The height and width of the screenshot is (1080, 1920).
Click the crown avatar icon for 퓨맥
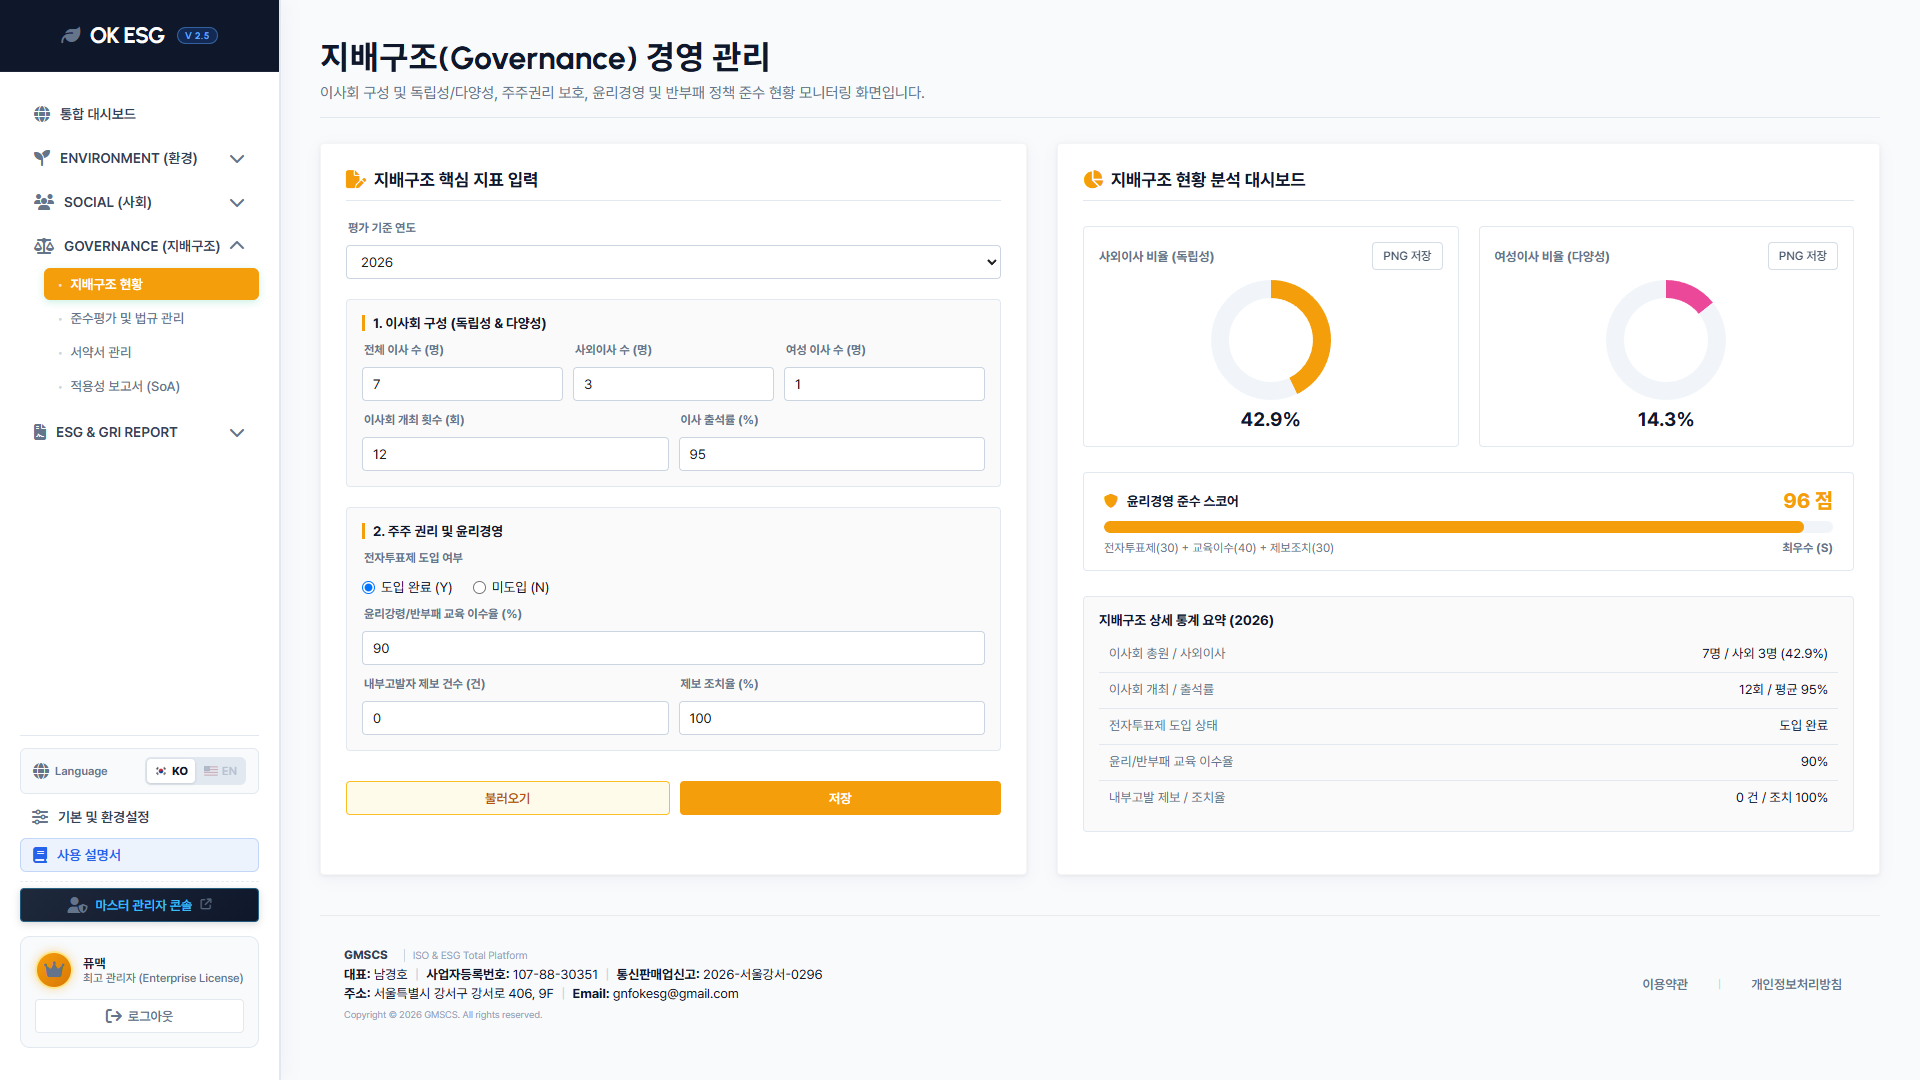(x=54, y=970)
